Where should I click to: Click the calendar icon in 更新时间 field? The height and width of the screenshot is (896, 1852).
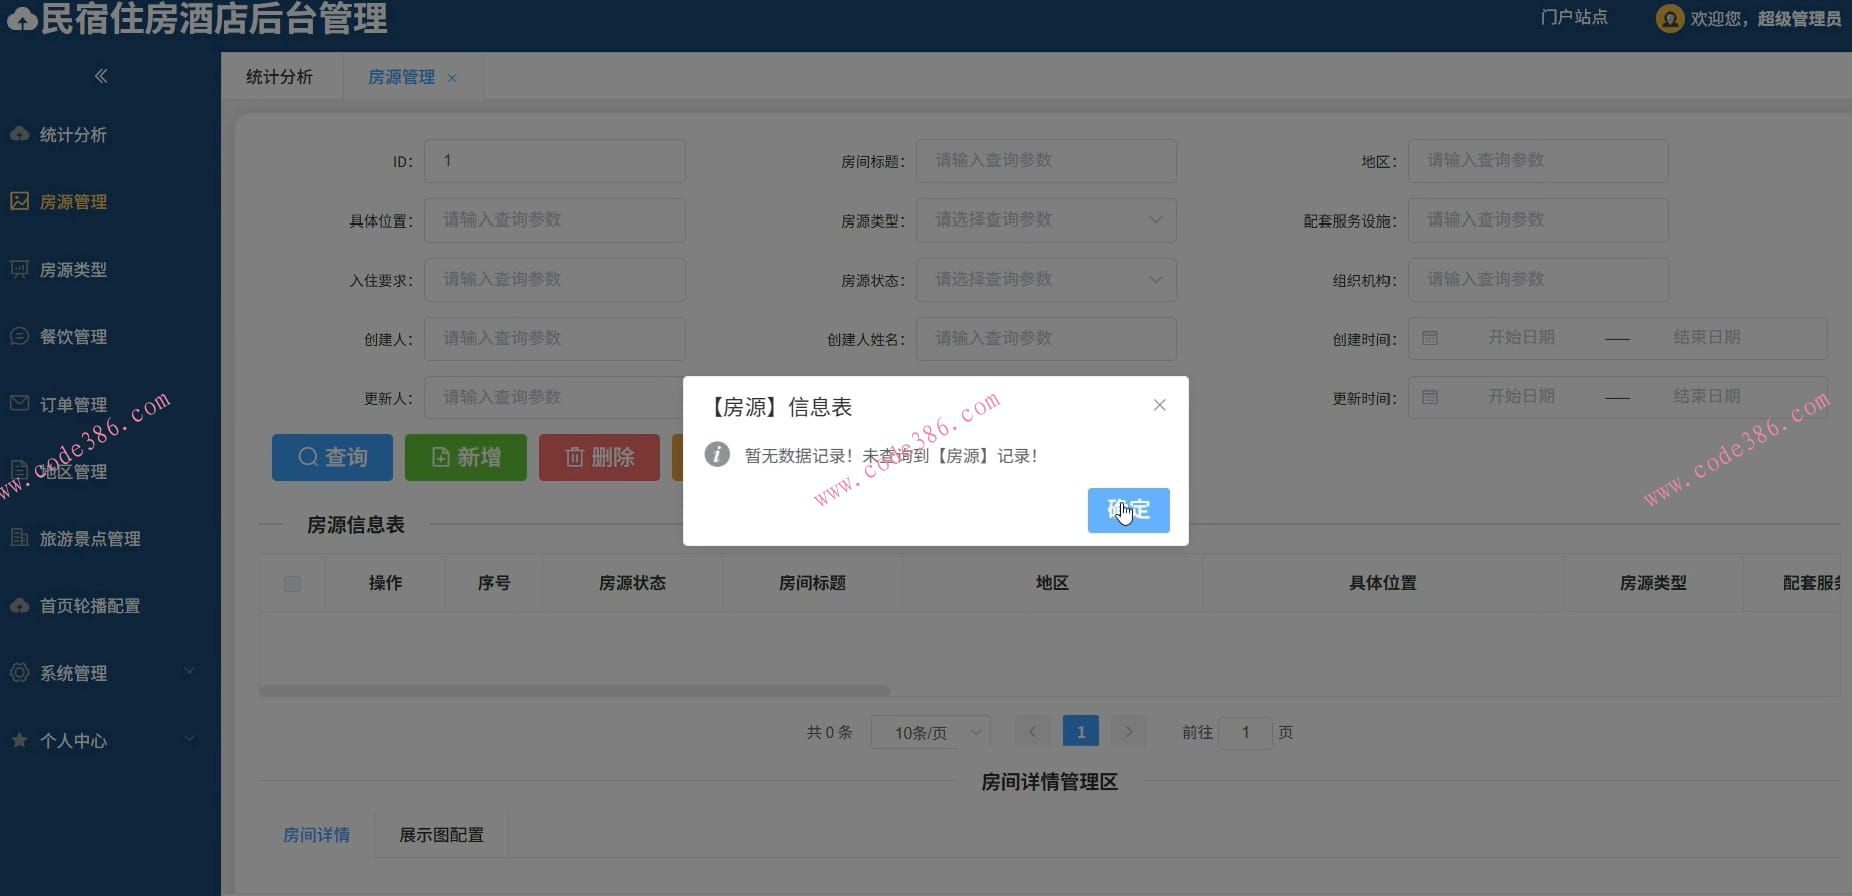[x=1430, y=397]
